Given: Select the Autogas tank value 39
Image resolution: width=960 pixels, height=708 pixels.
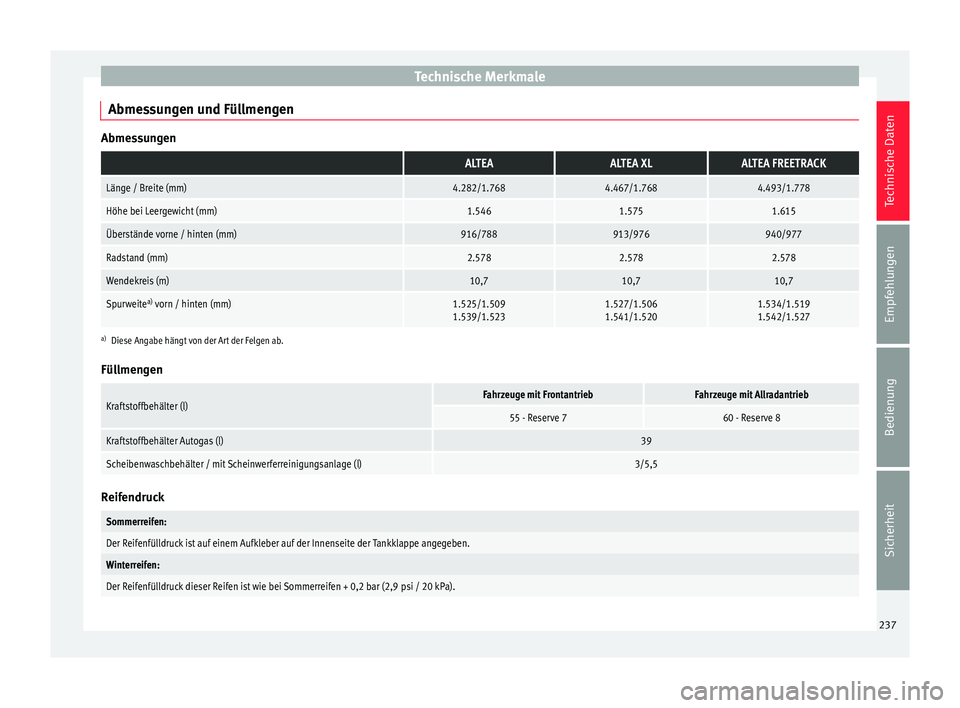Looking at the screenshot, I should coord(646,441).
